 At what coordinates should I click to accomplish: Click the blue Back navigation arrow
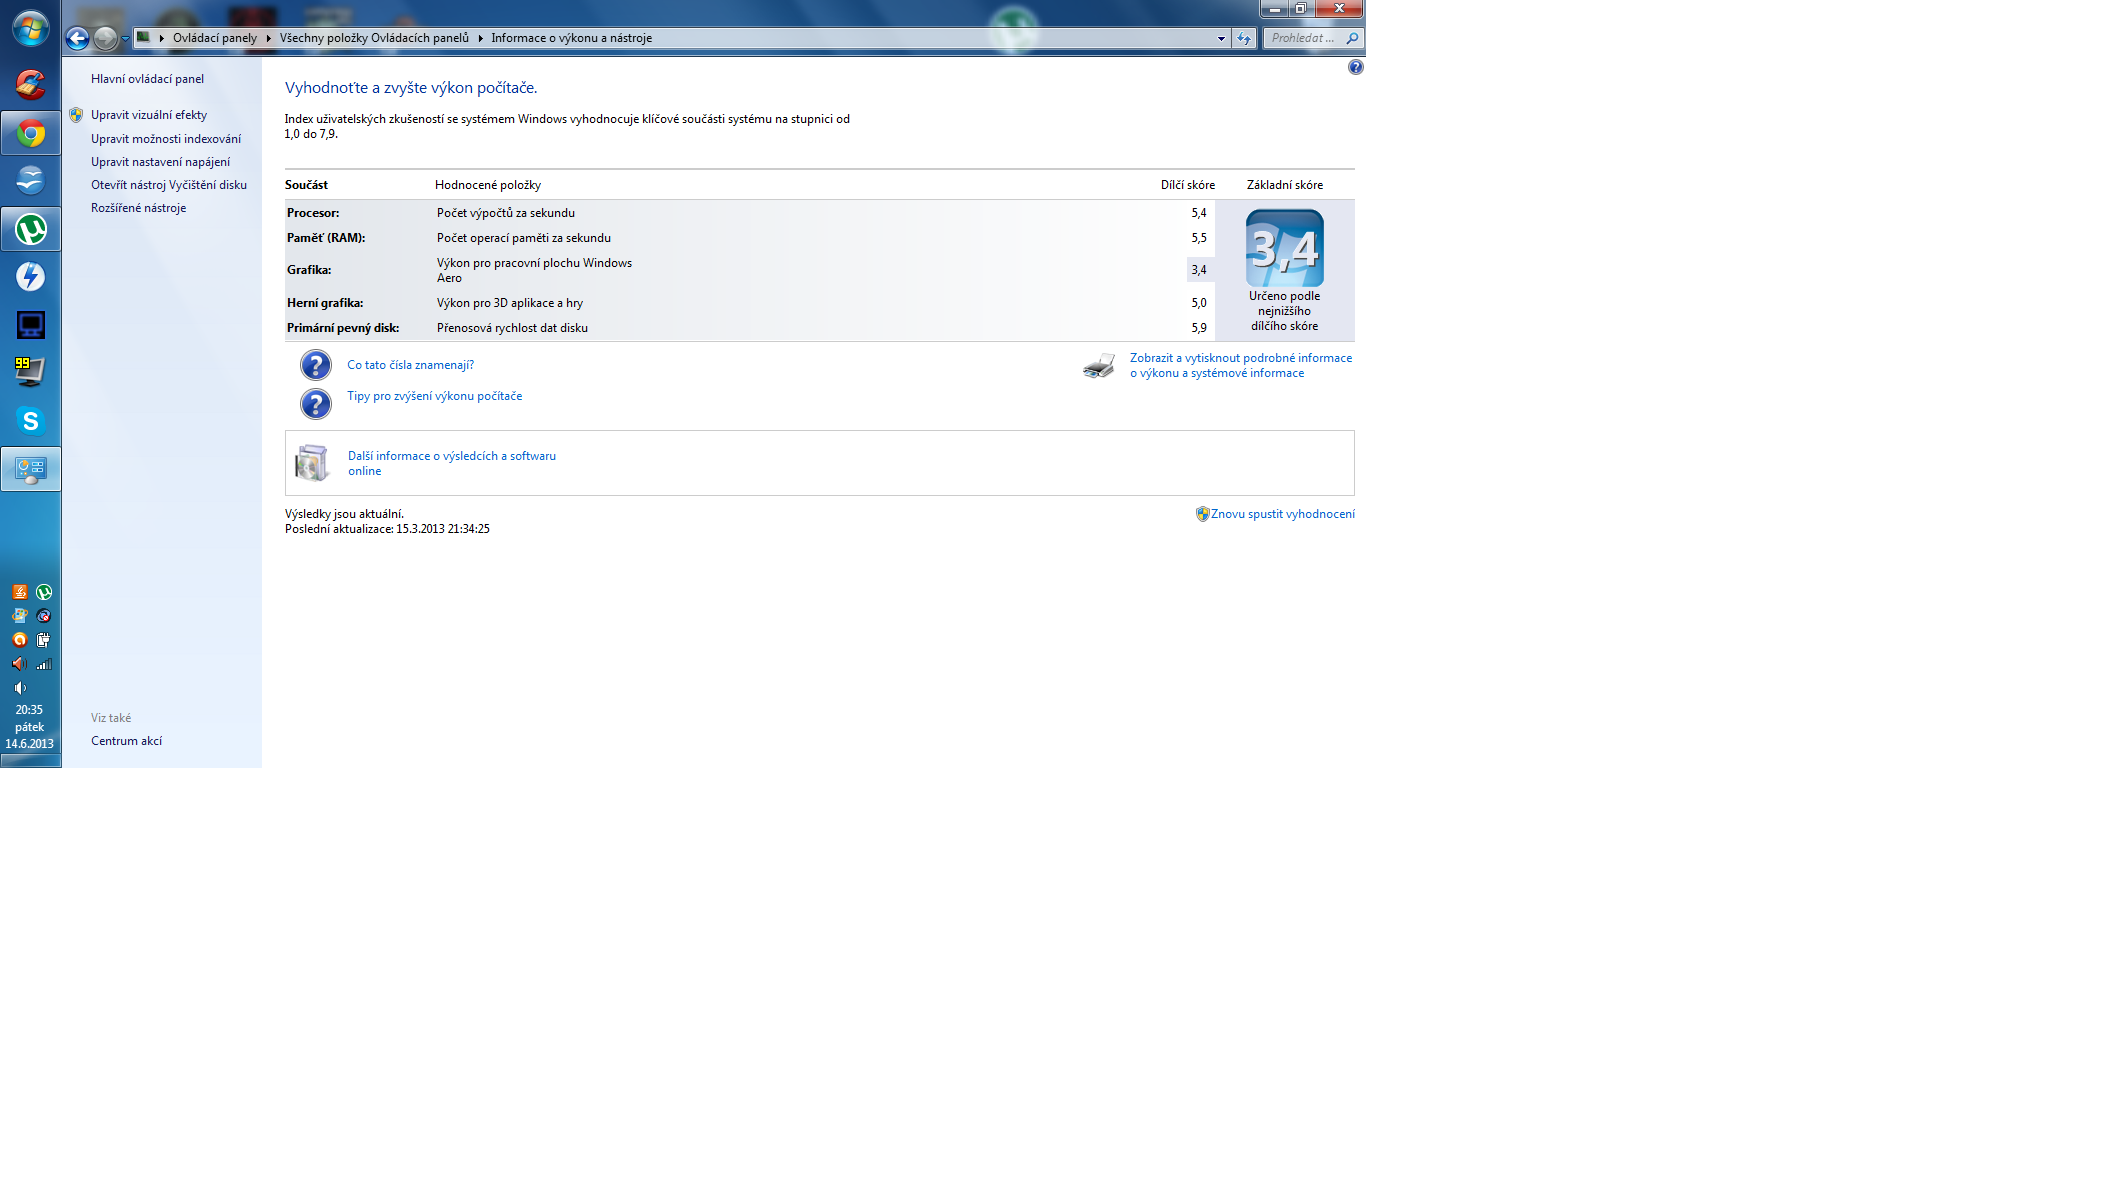tap(77, 39)
